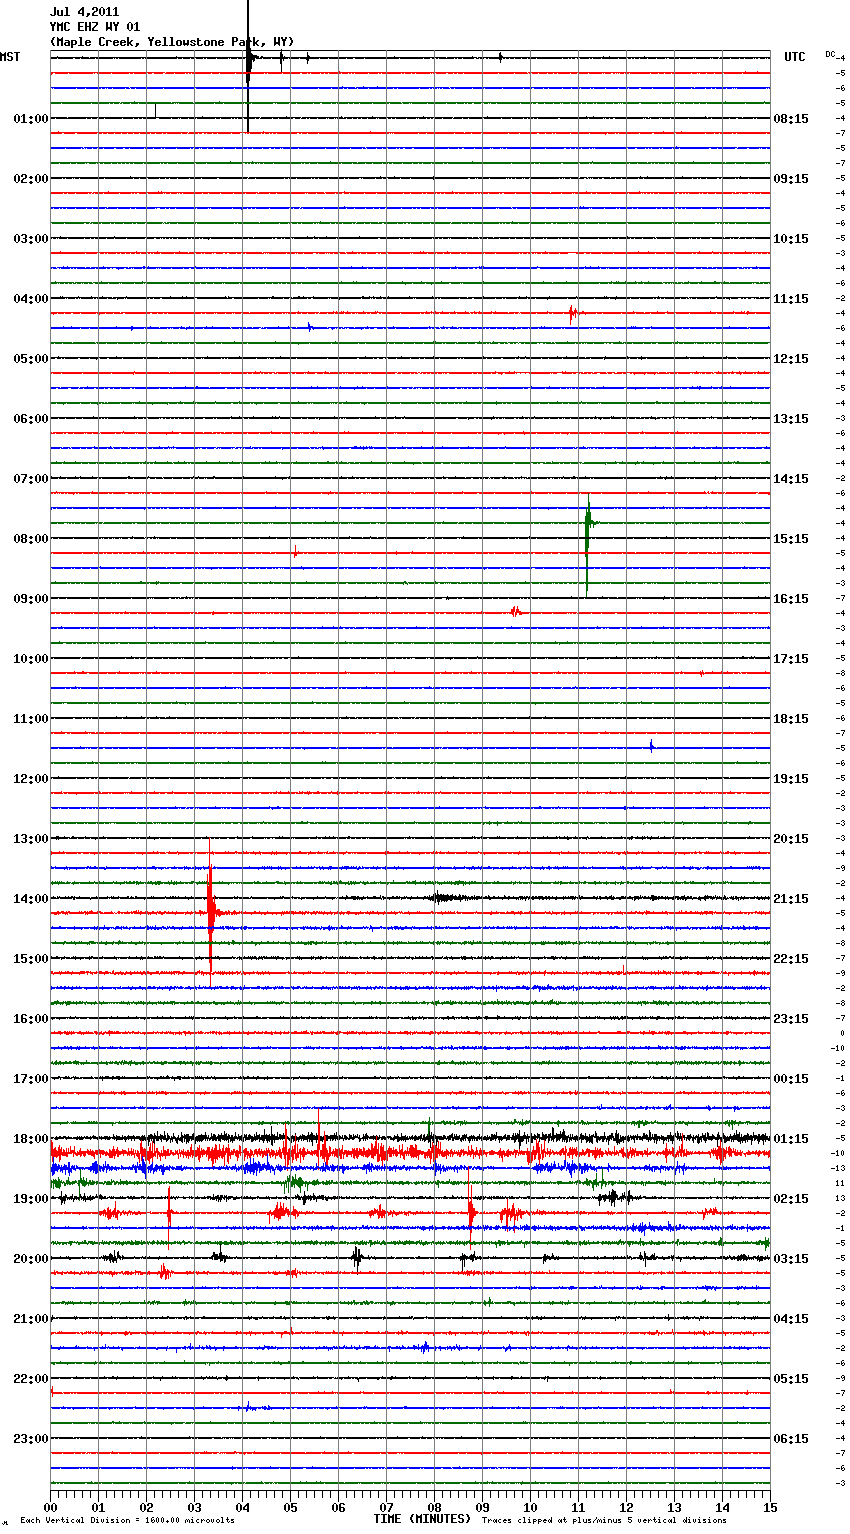Screen dimensions: 850x1534
Task: Click the UTC time zone label
Action: 794,57
